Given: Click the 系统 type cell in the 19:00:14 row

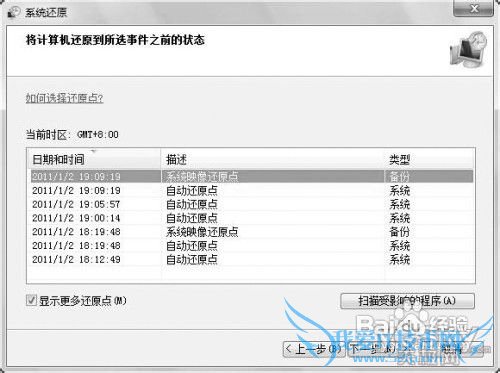Looking at the screenshot, I should point(400,218).
